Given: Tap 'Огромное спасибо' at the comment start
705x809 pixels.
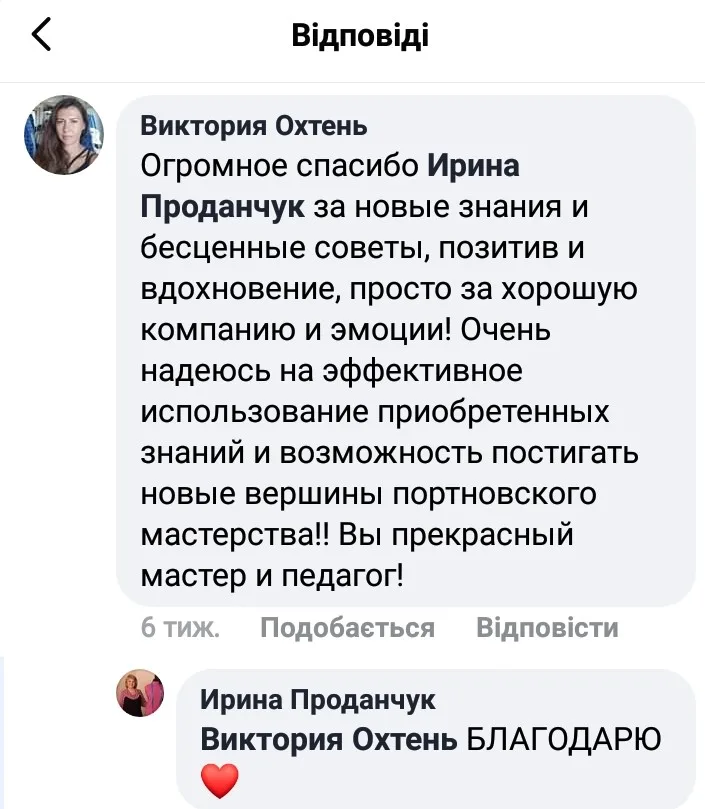Looking at the screenshot, I should click(280, 165).
